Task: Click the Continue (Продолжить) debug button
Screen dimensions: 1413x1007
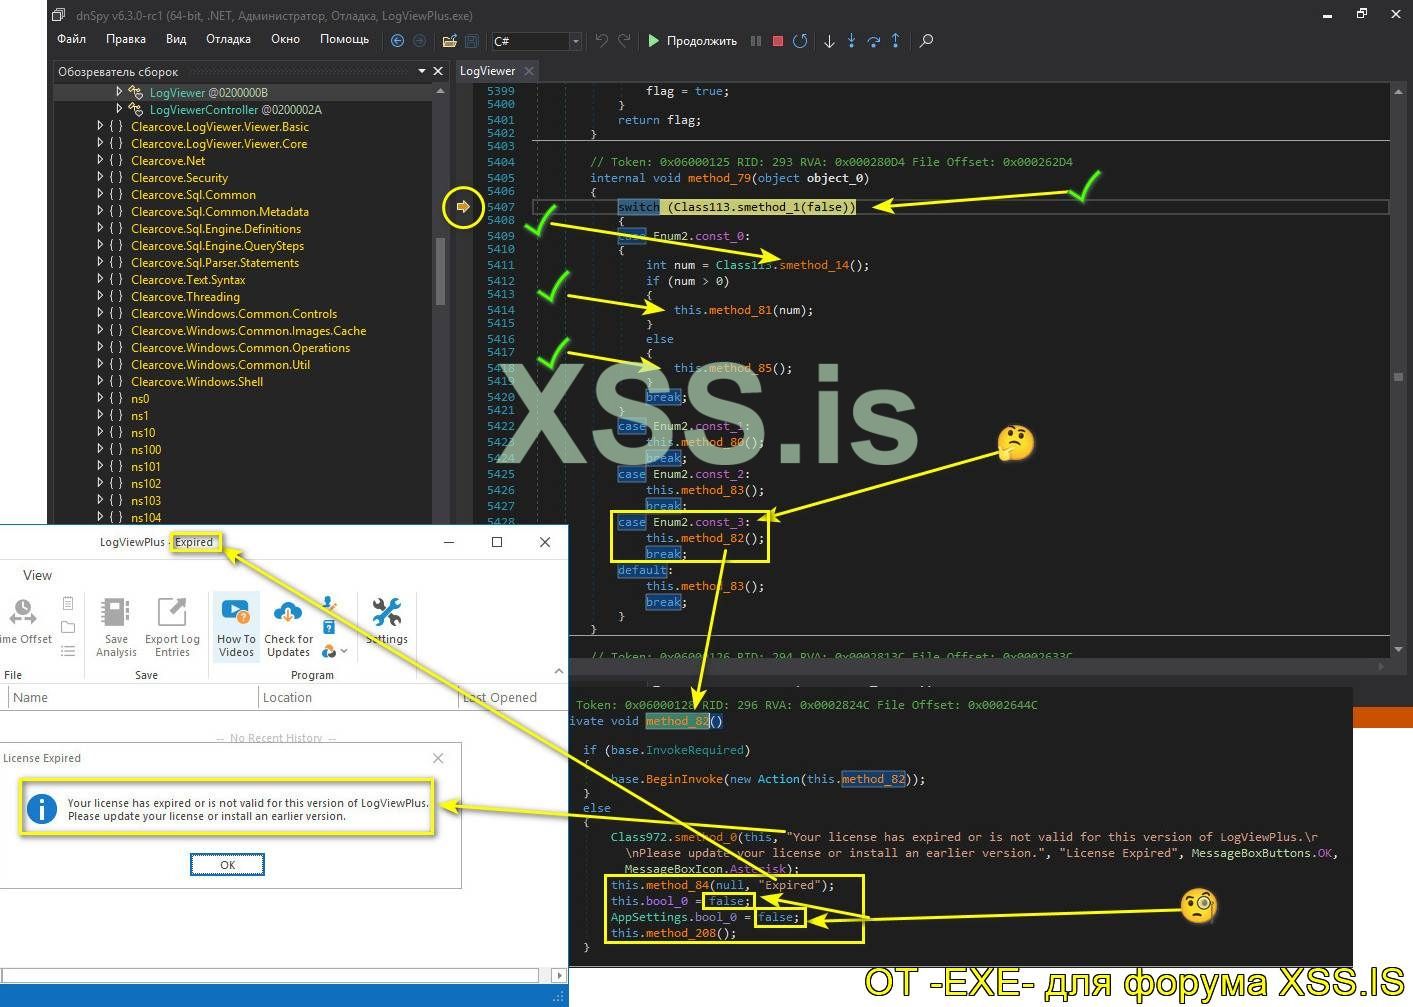Action: (x=692, y=41)
